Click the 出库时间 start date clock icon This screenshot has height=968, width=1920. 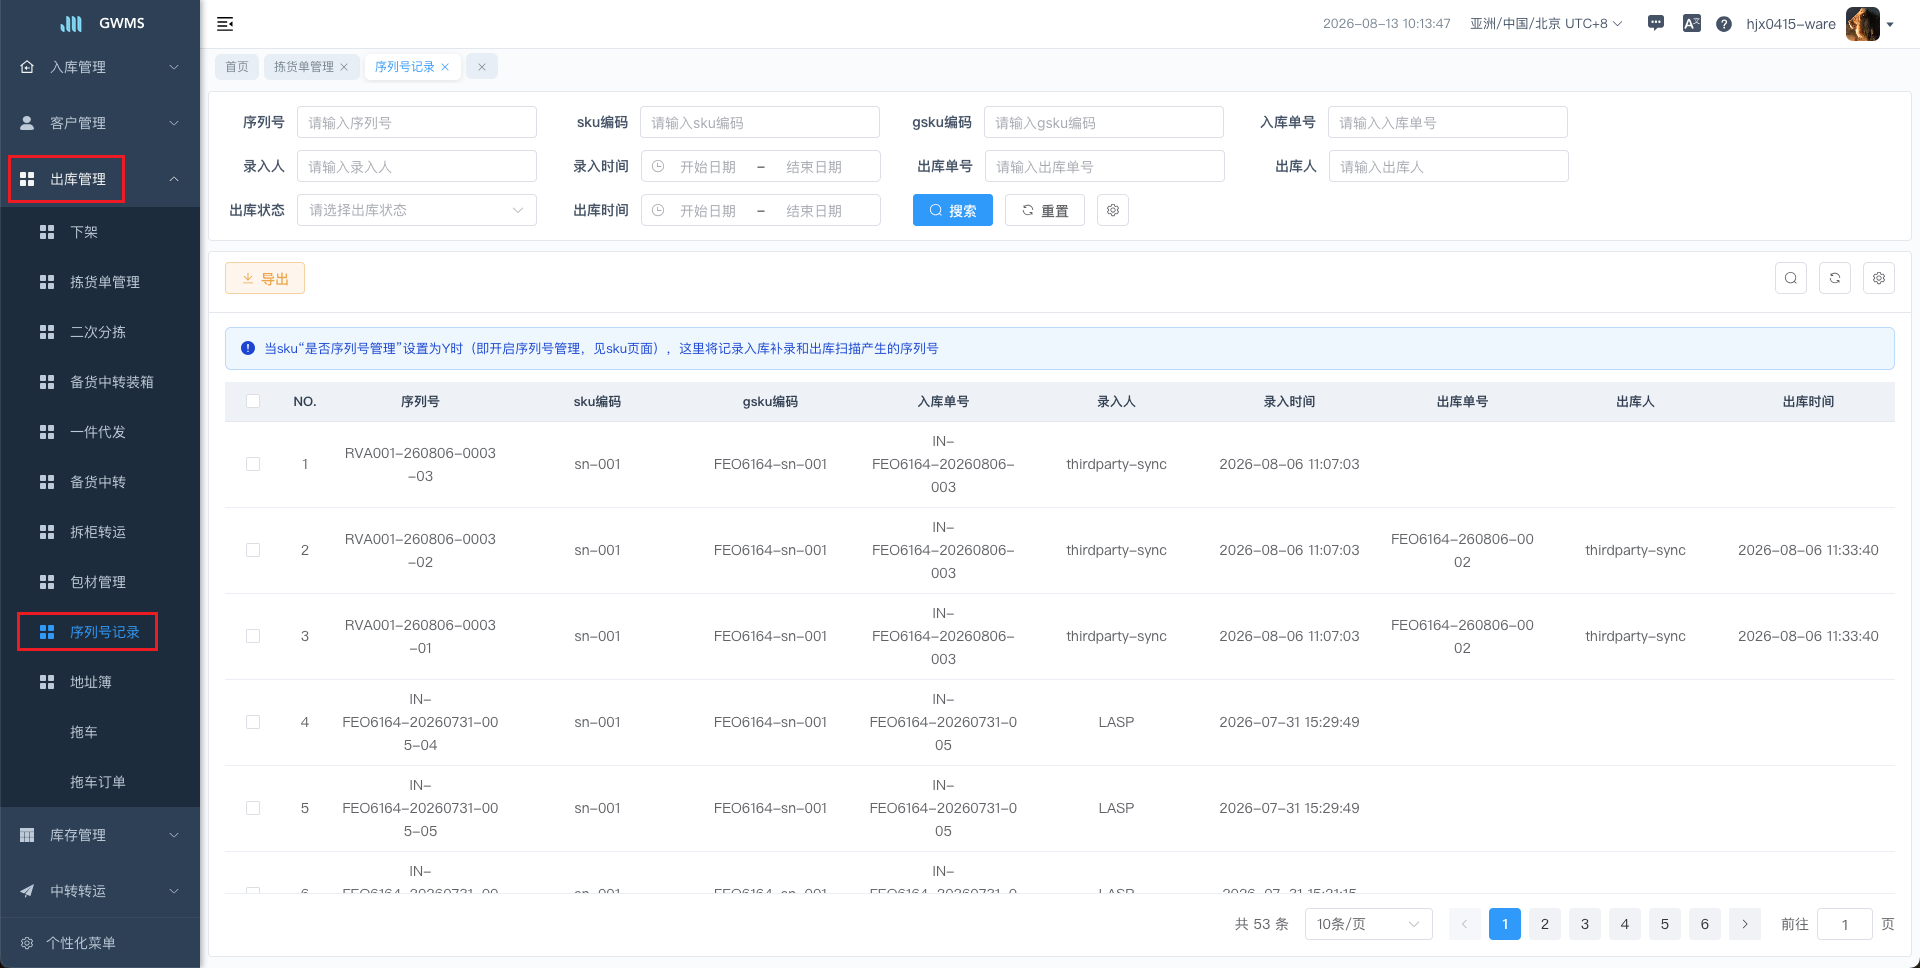tap(658, 210)
